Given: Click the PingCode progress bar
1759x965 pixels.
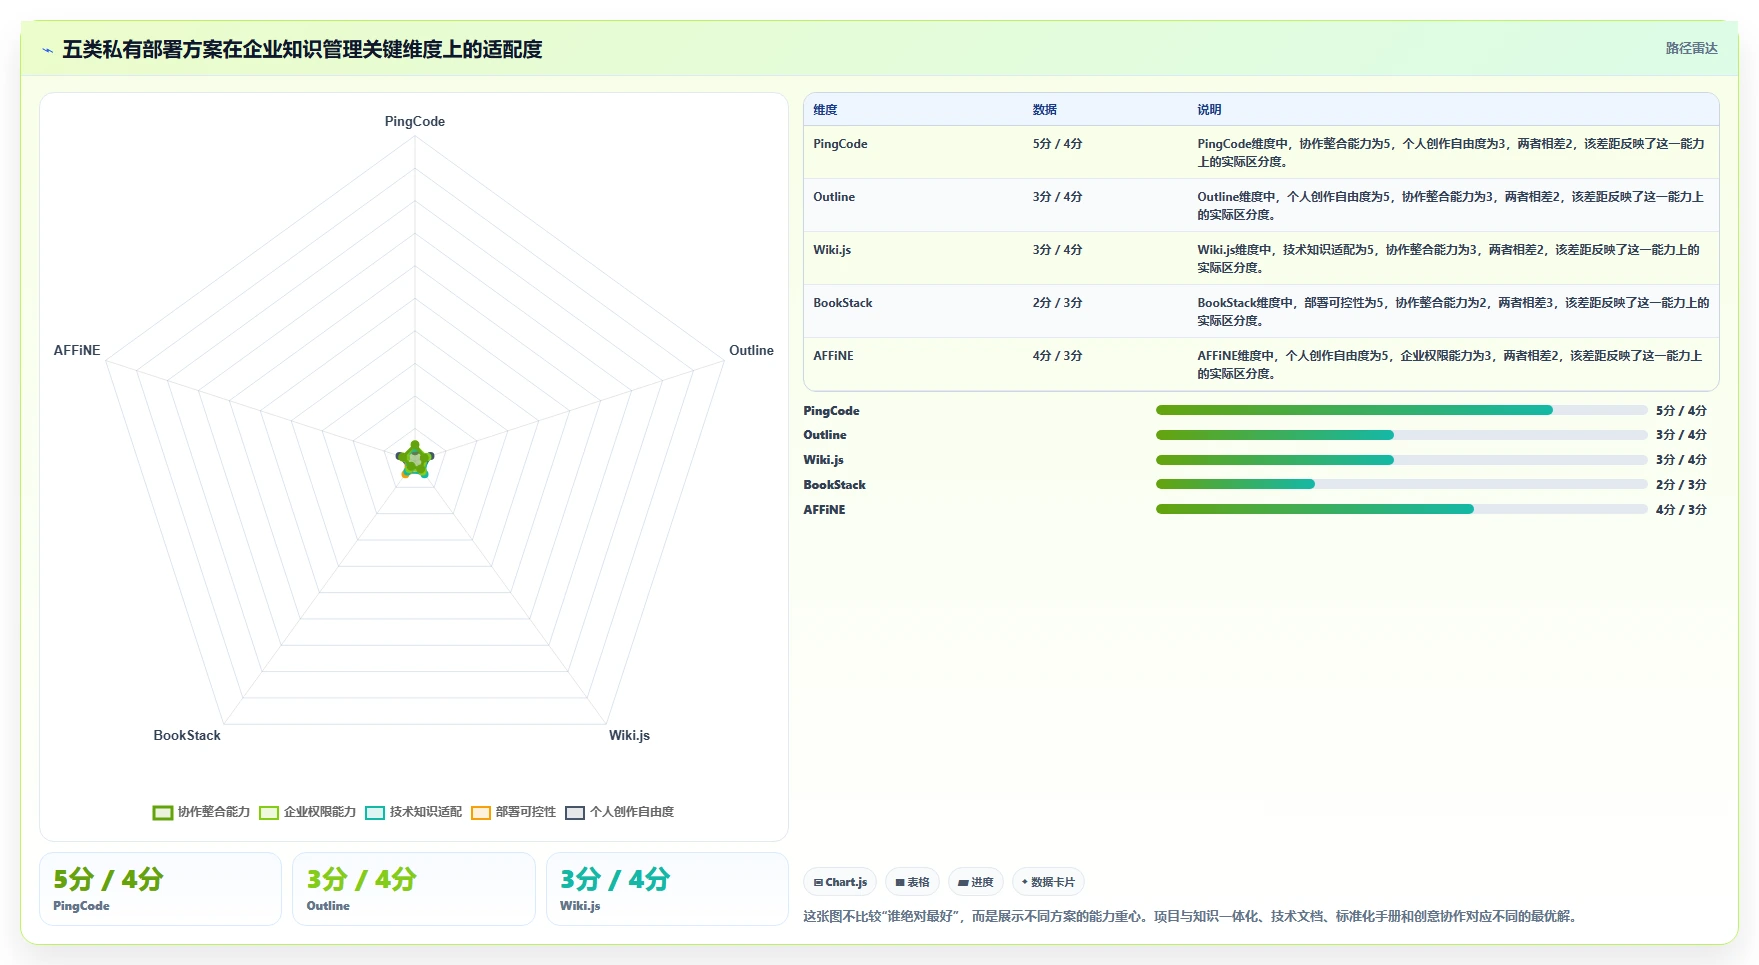Looking at the screenshot, I should tap(1401, 410).
